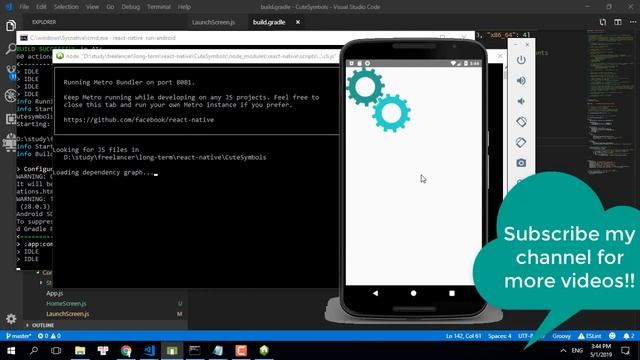Click the feedback smiley icon
Image resolution: width=640 pixels, height=360 pixels.
[x=612, y=336]
